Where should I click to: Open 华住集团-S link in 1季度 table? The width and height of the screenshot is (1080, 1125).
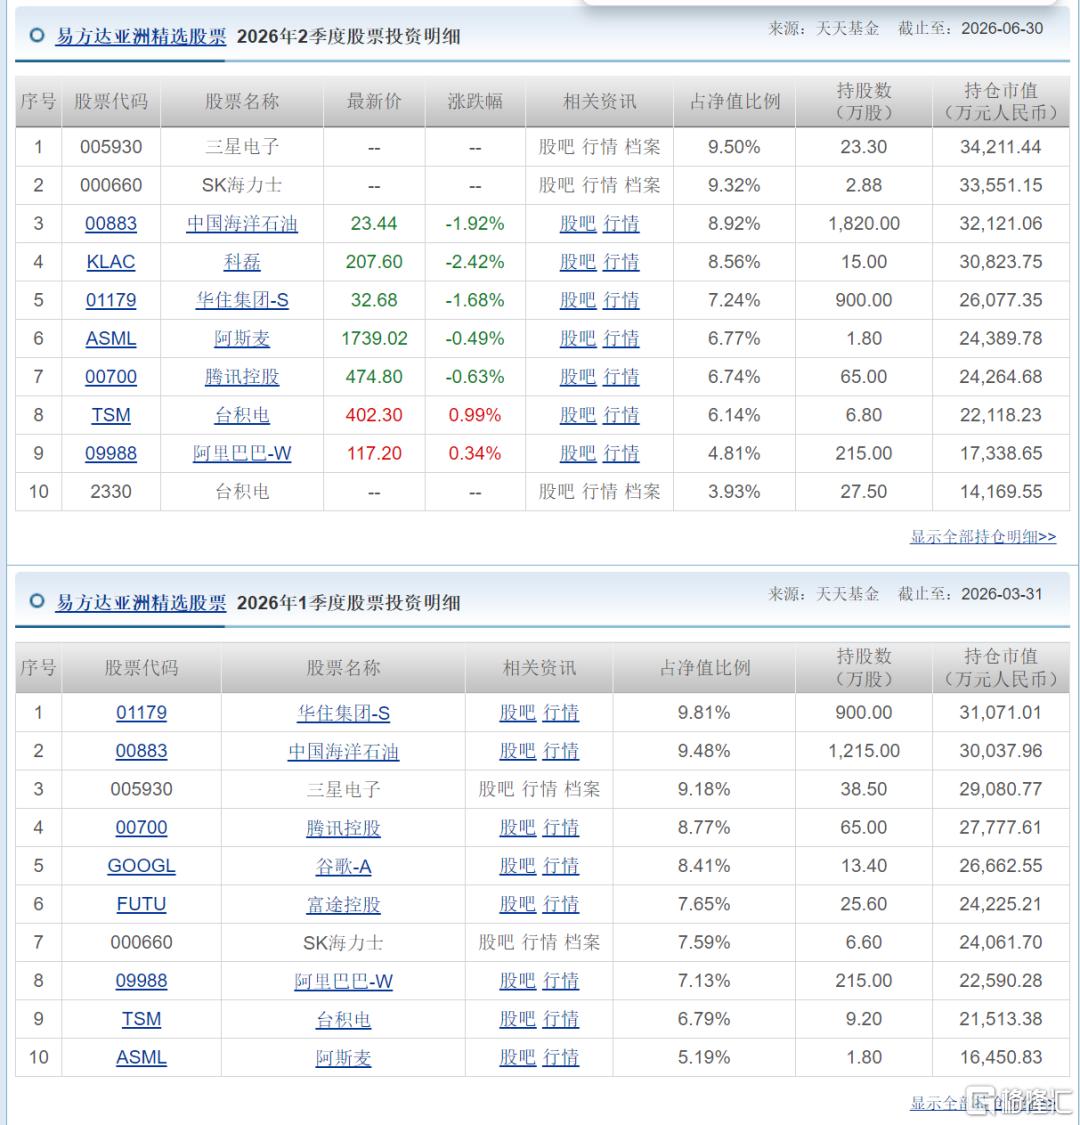tap(343, 712)
